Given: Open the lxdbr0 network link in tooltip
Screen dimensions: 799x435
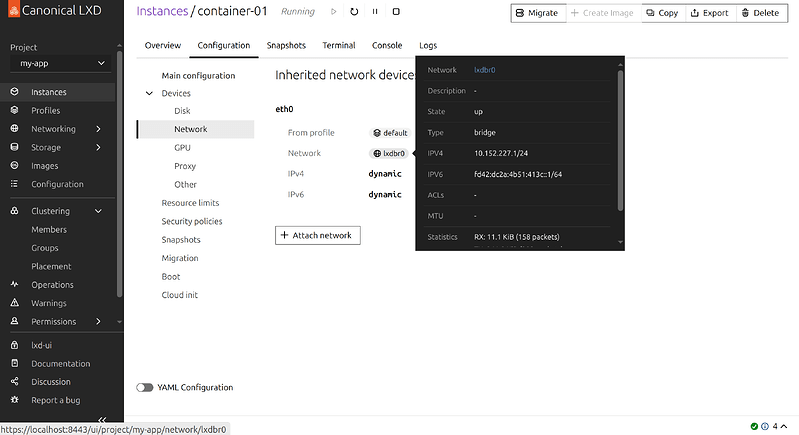Looking at the screenshot, I should click(484, 70).
